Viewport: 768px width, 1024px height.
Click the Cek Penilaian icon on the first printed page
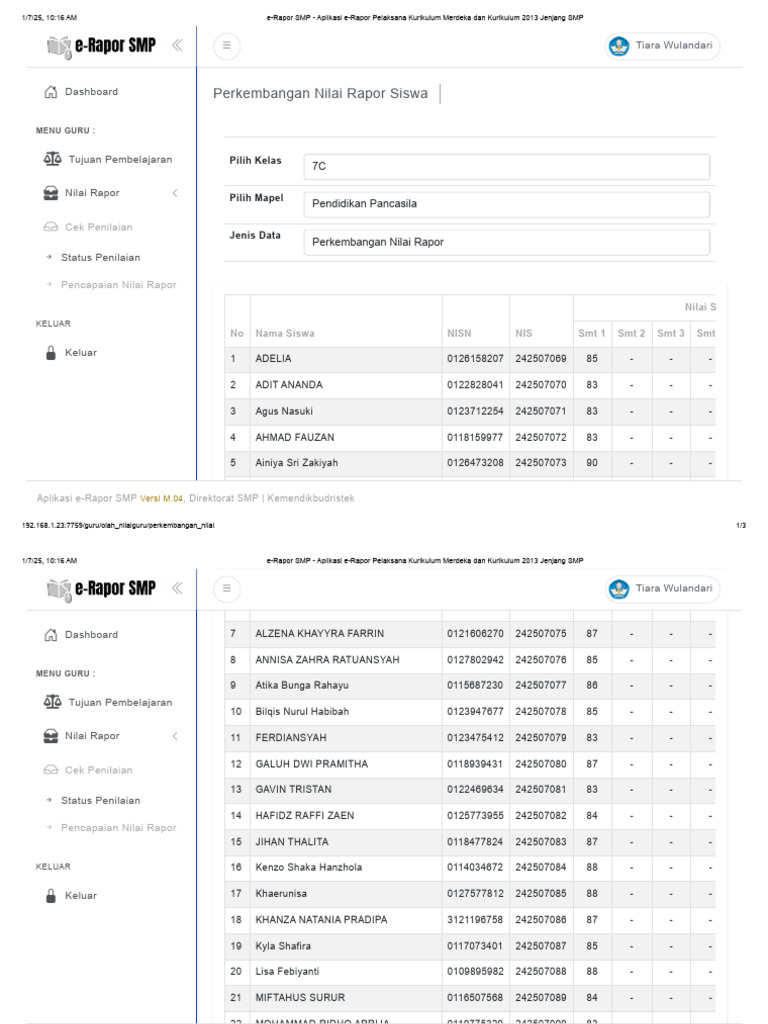51,227
